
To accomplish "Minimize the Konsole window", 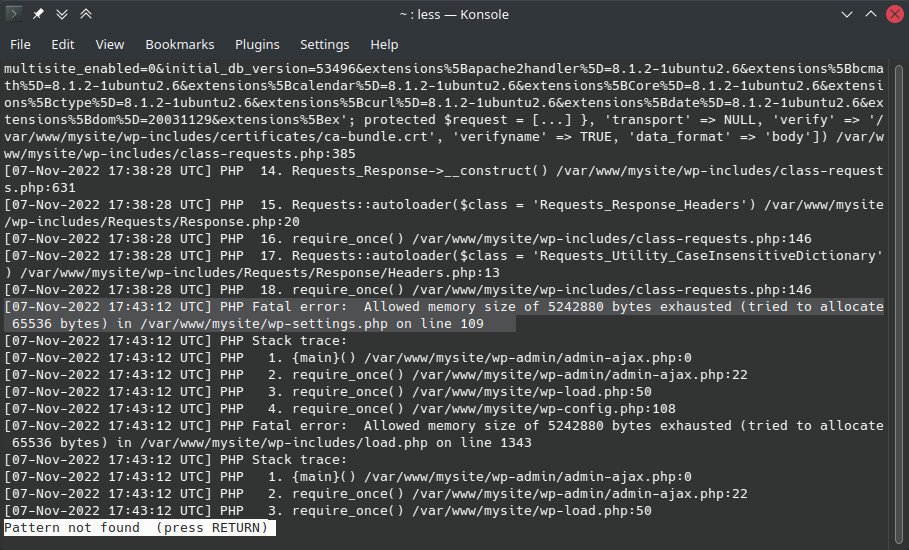I will tap(847, 14).
